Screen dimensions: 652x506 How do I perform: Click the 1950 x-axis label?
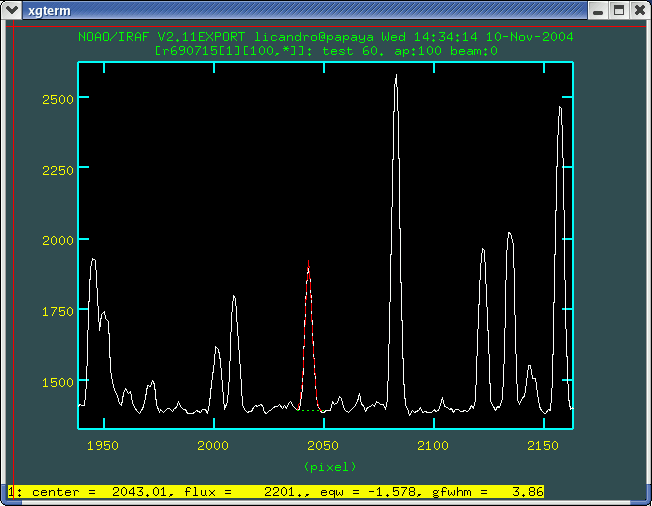point(103,445)
